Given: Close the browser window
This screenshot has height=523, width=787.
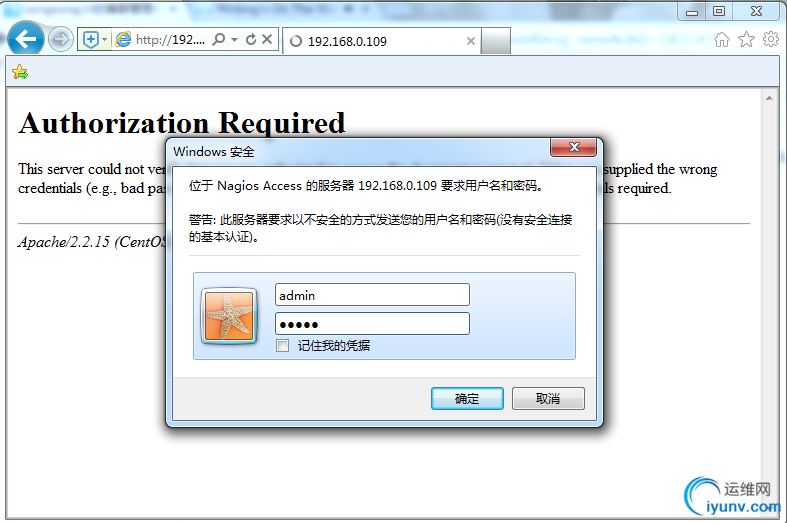Looking at the screenshot, I should click(756, 12).
